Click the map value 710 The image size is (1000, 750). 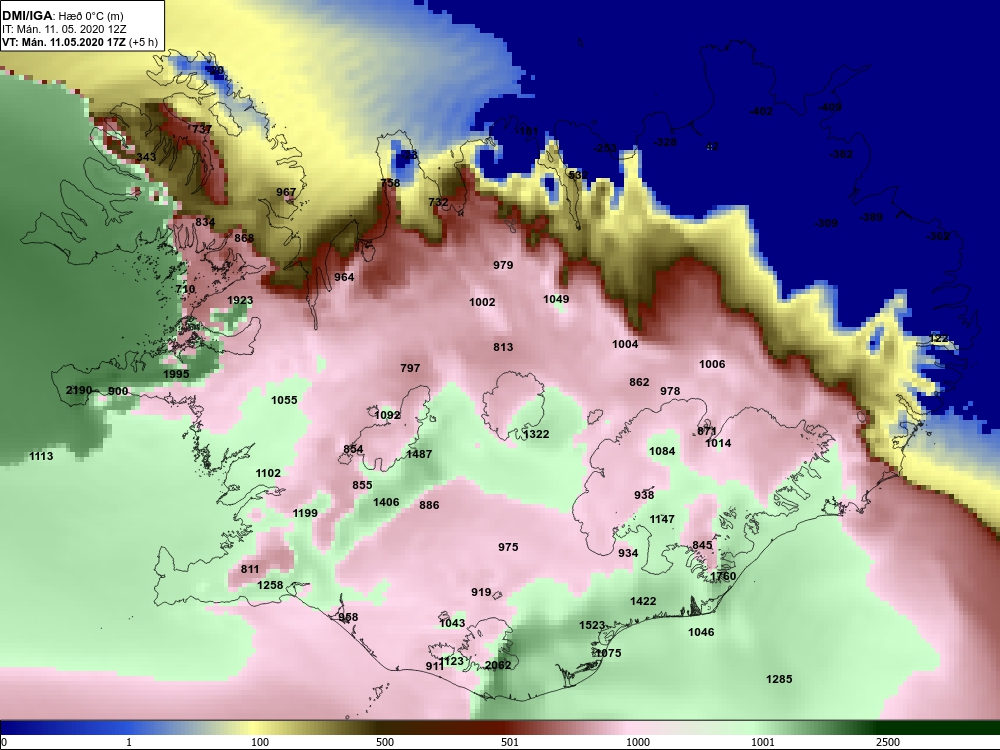185,289
